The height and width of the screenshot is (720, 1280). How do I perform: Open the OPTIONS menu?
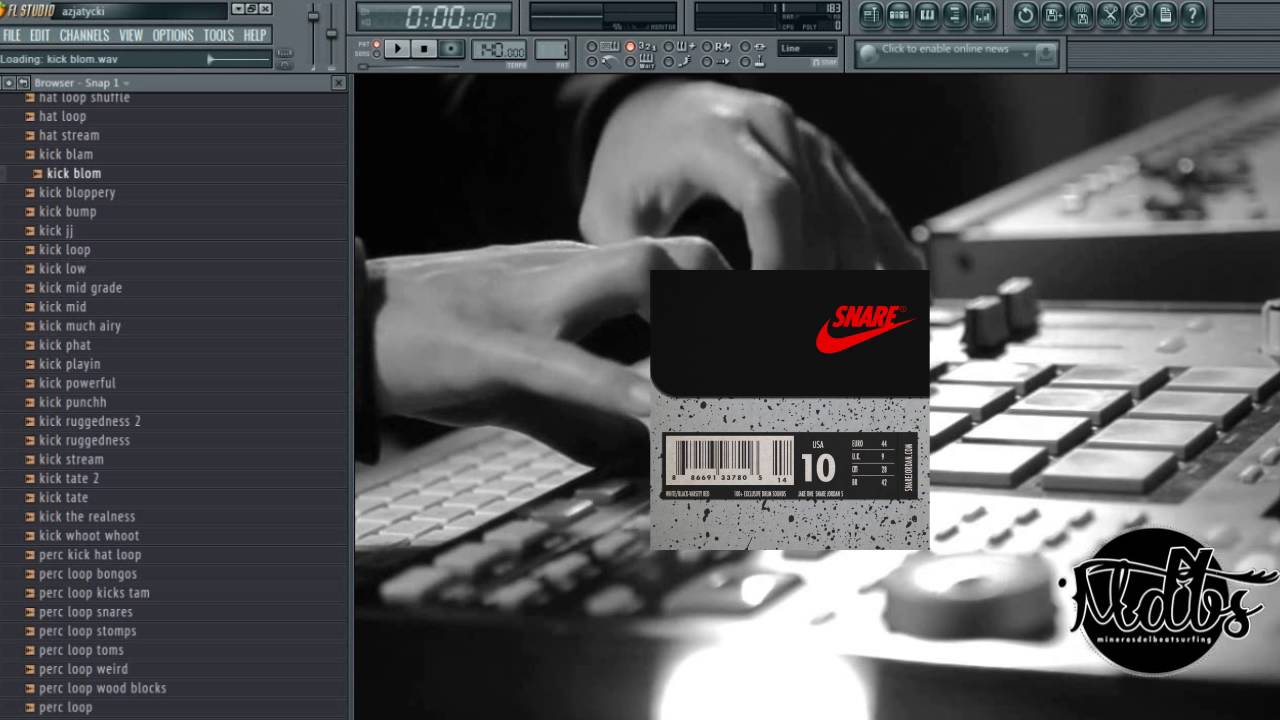[x=173, y=35]
